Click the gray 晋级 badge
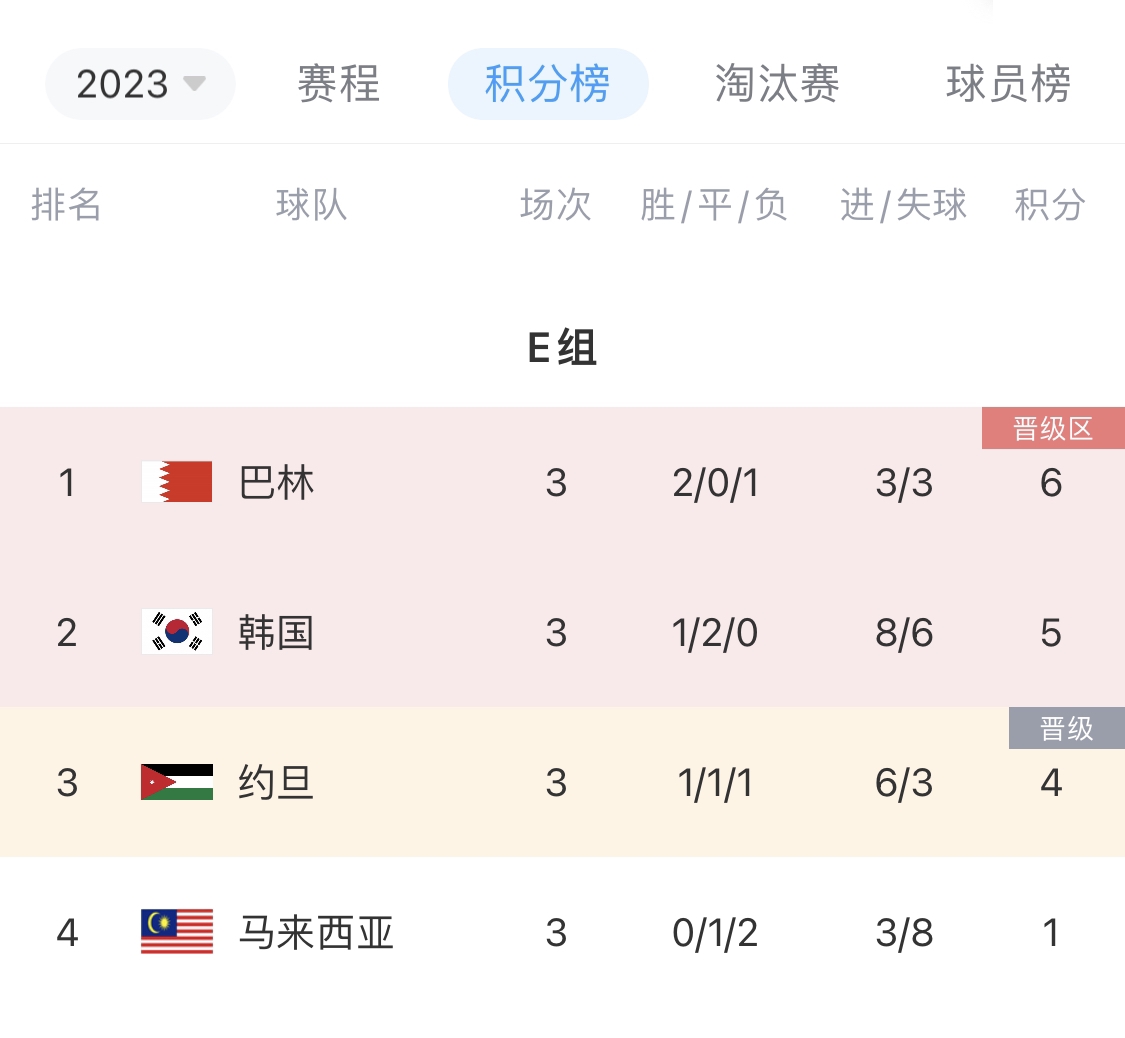1125x1038 pixels. (x=1067, y=728)
